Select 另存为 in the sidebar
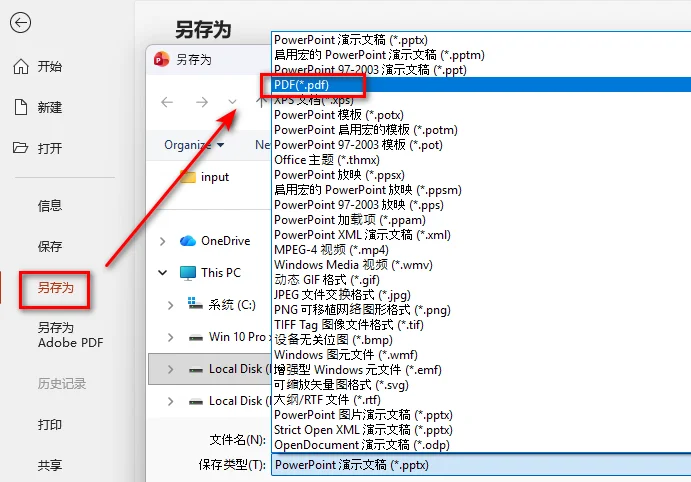691x482 pixels. click(x=55, y=288)
